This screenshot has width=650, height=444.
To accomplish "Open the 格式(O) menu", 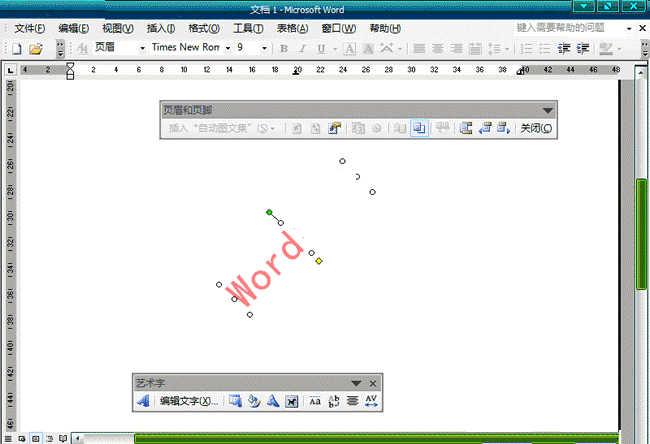I will [x=204, y=28].
